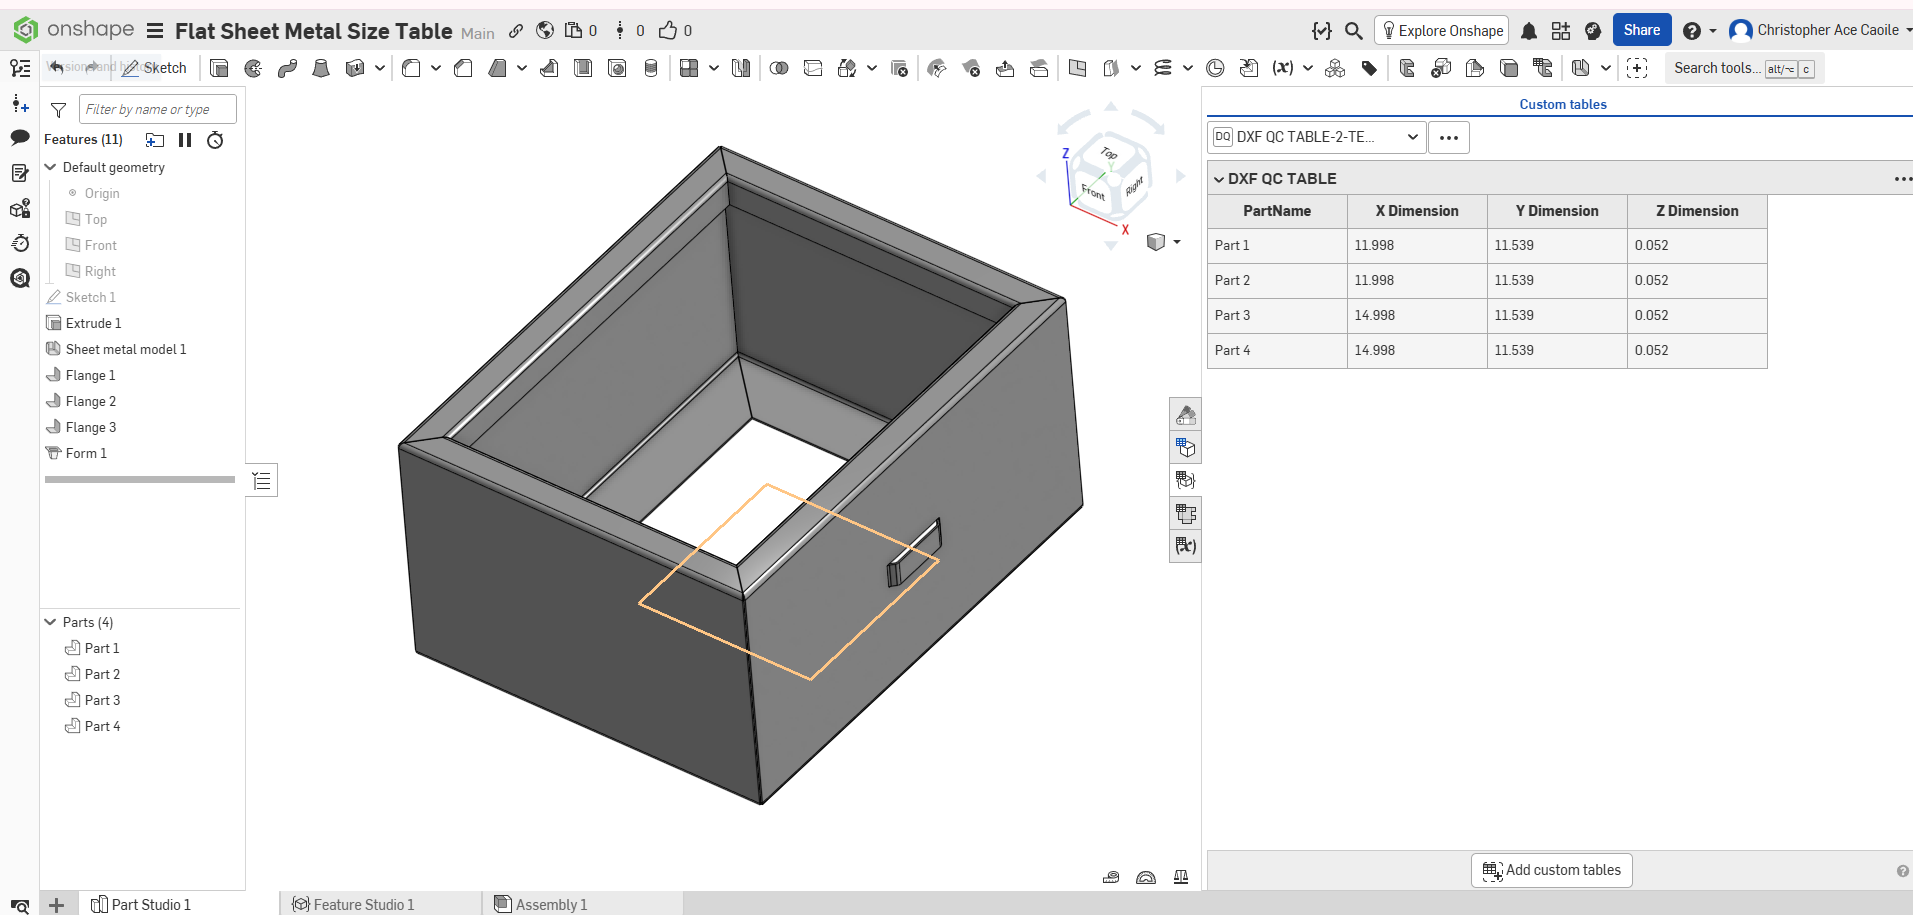
Task: Open the Comments panel icon
Action: (20, 138)
